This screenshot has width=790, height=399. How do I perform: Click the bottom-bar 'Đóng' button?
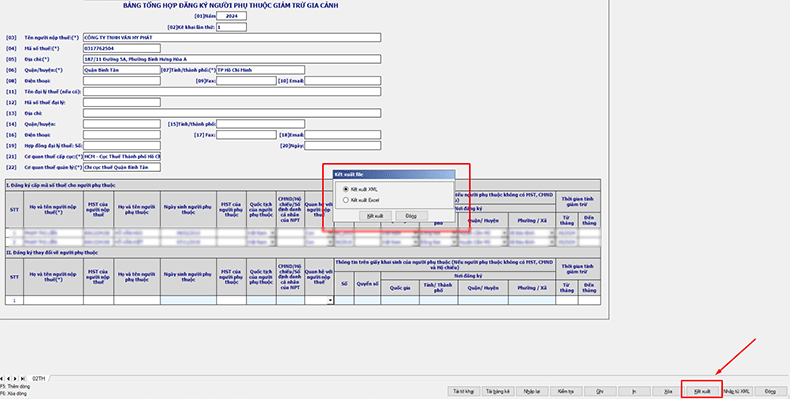(x=770, y=391)
